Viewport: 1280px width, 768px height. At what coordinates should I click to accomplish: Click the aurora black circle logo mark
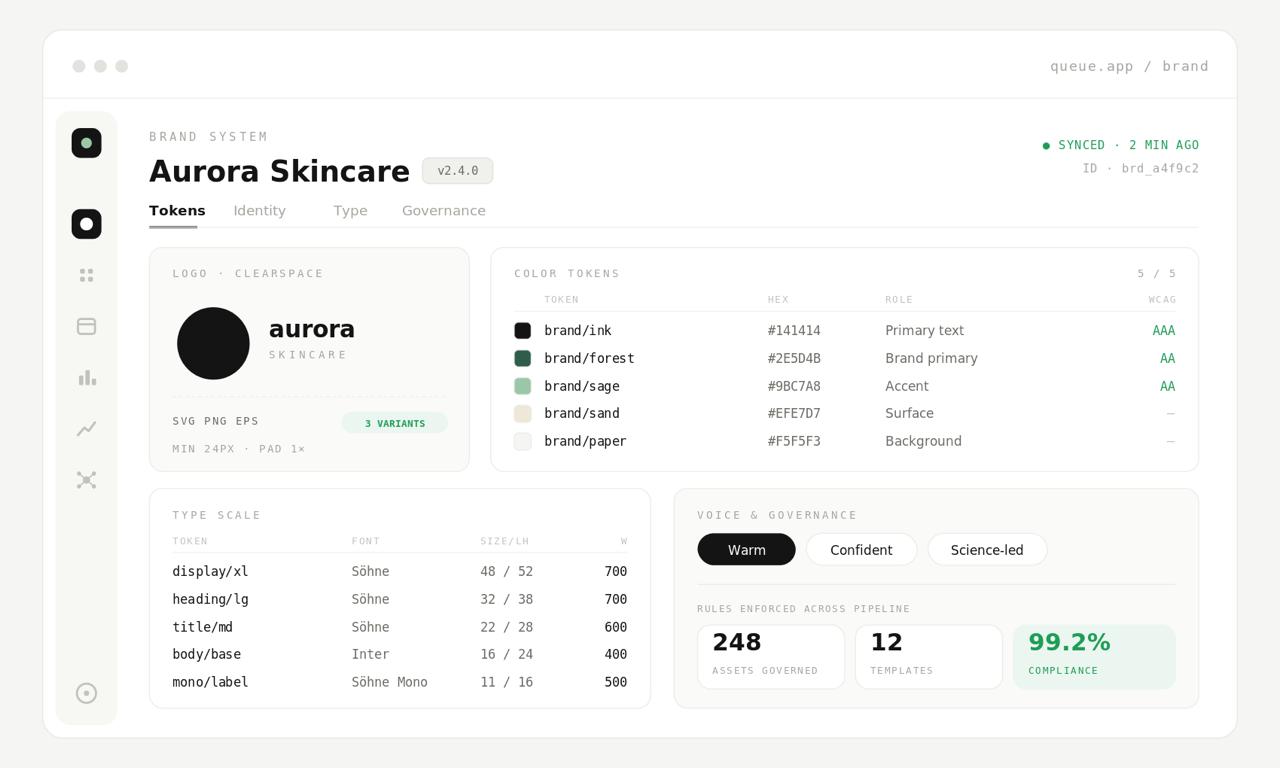(x=213, y=343)
